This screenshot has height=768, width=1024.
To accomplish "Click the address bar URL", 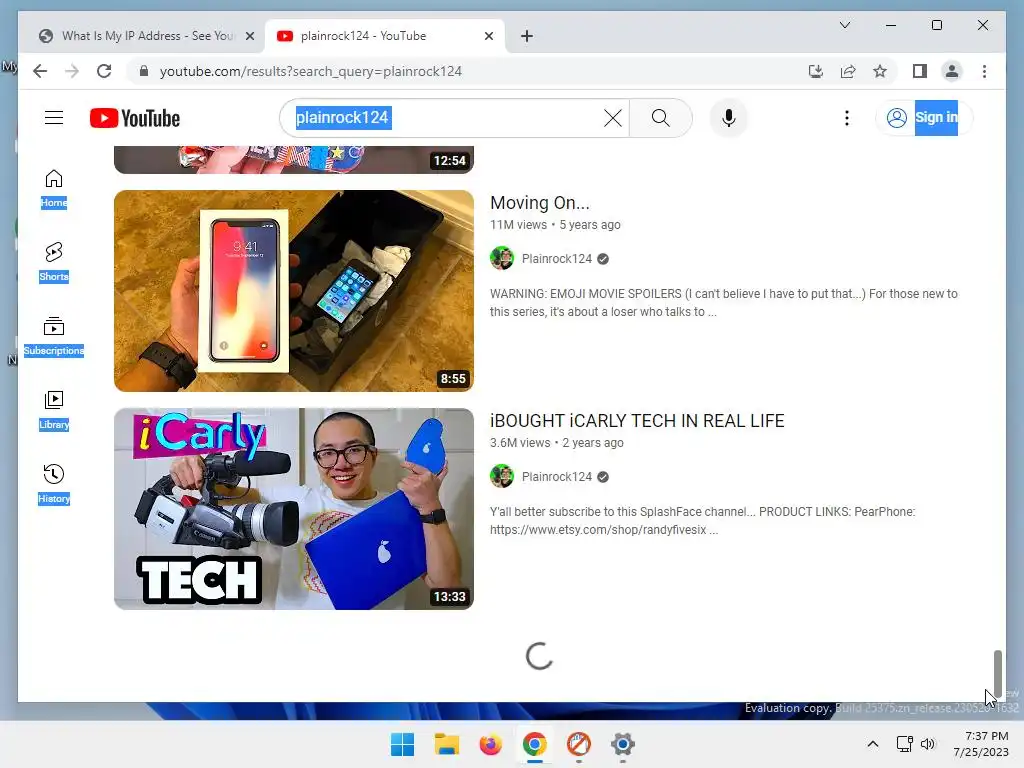I will (x=310, y=71).
